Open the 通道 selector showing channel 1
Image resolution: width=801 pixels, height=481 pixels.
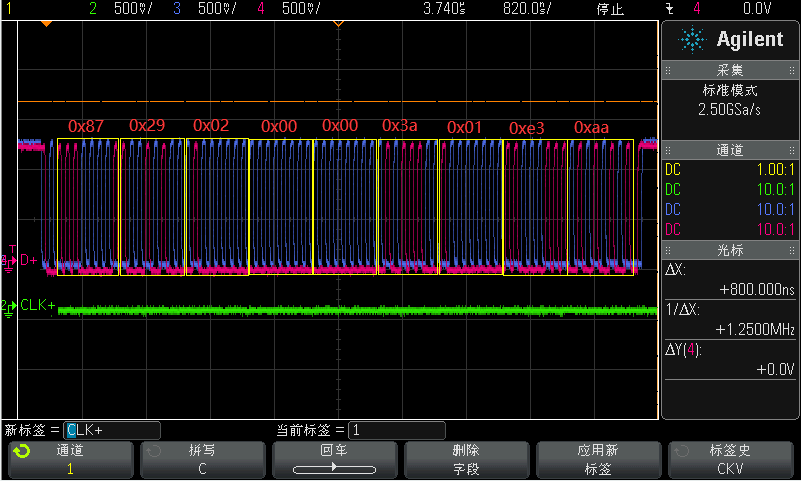(x=70, y=460)
